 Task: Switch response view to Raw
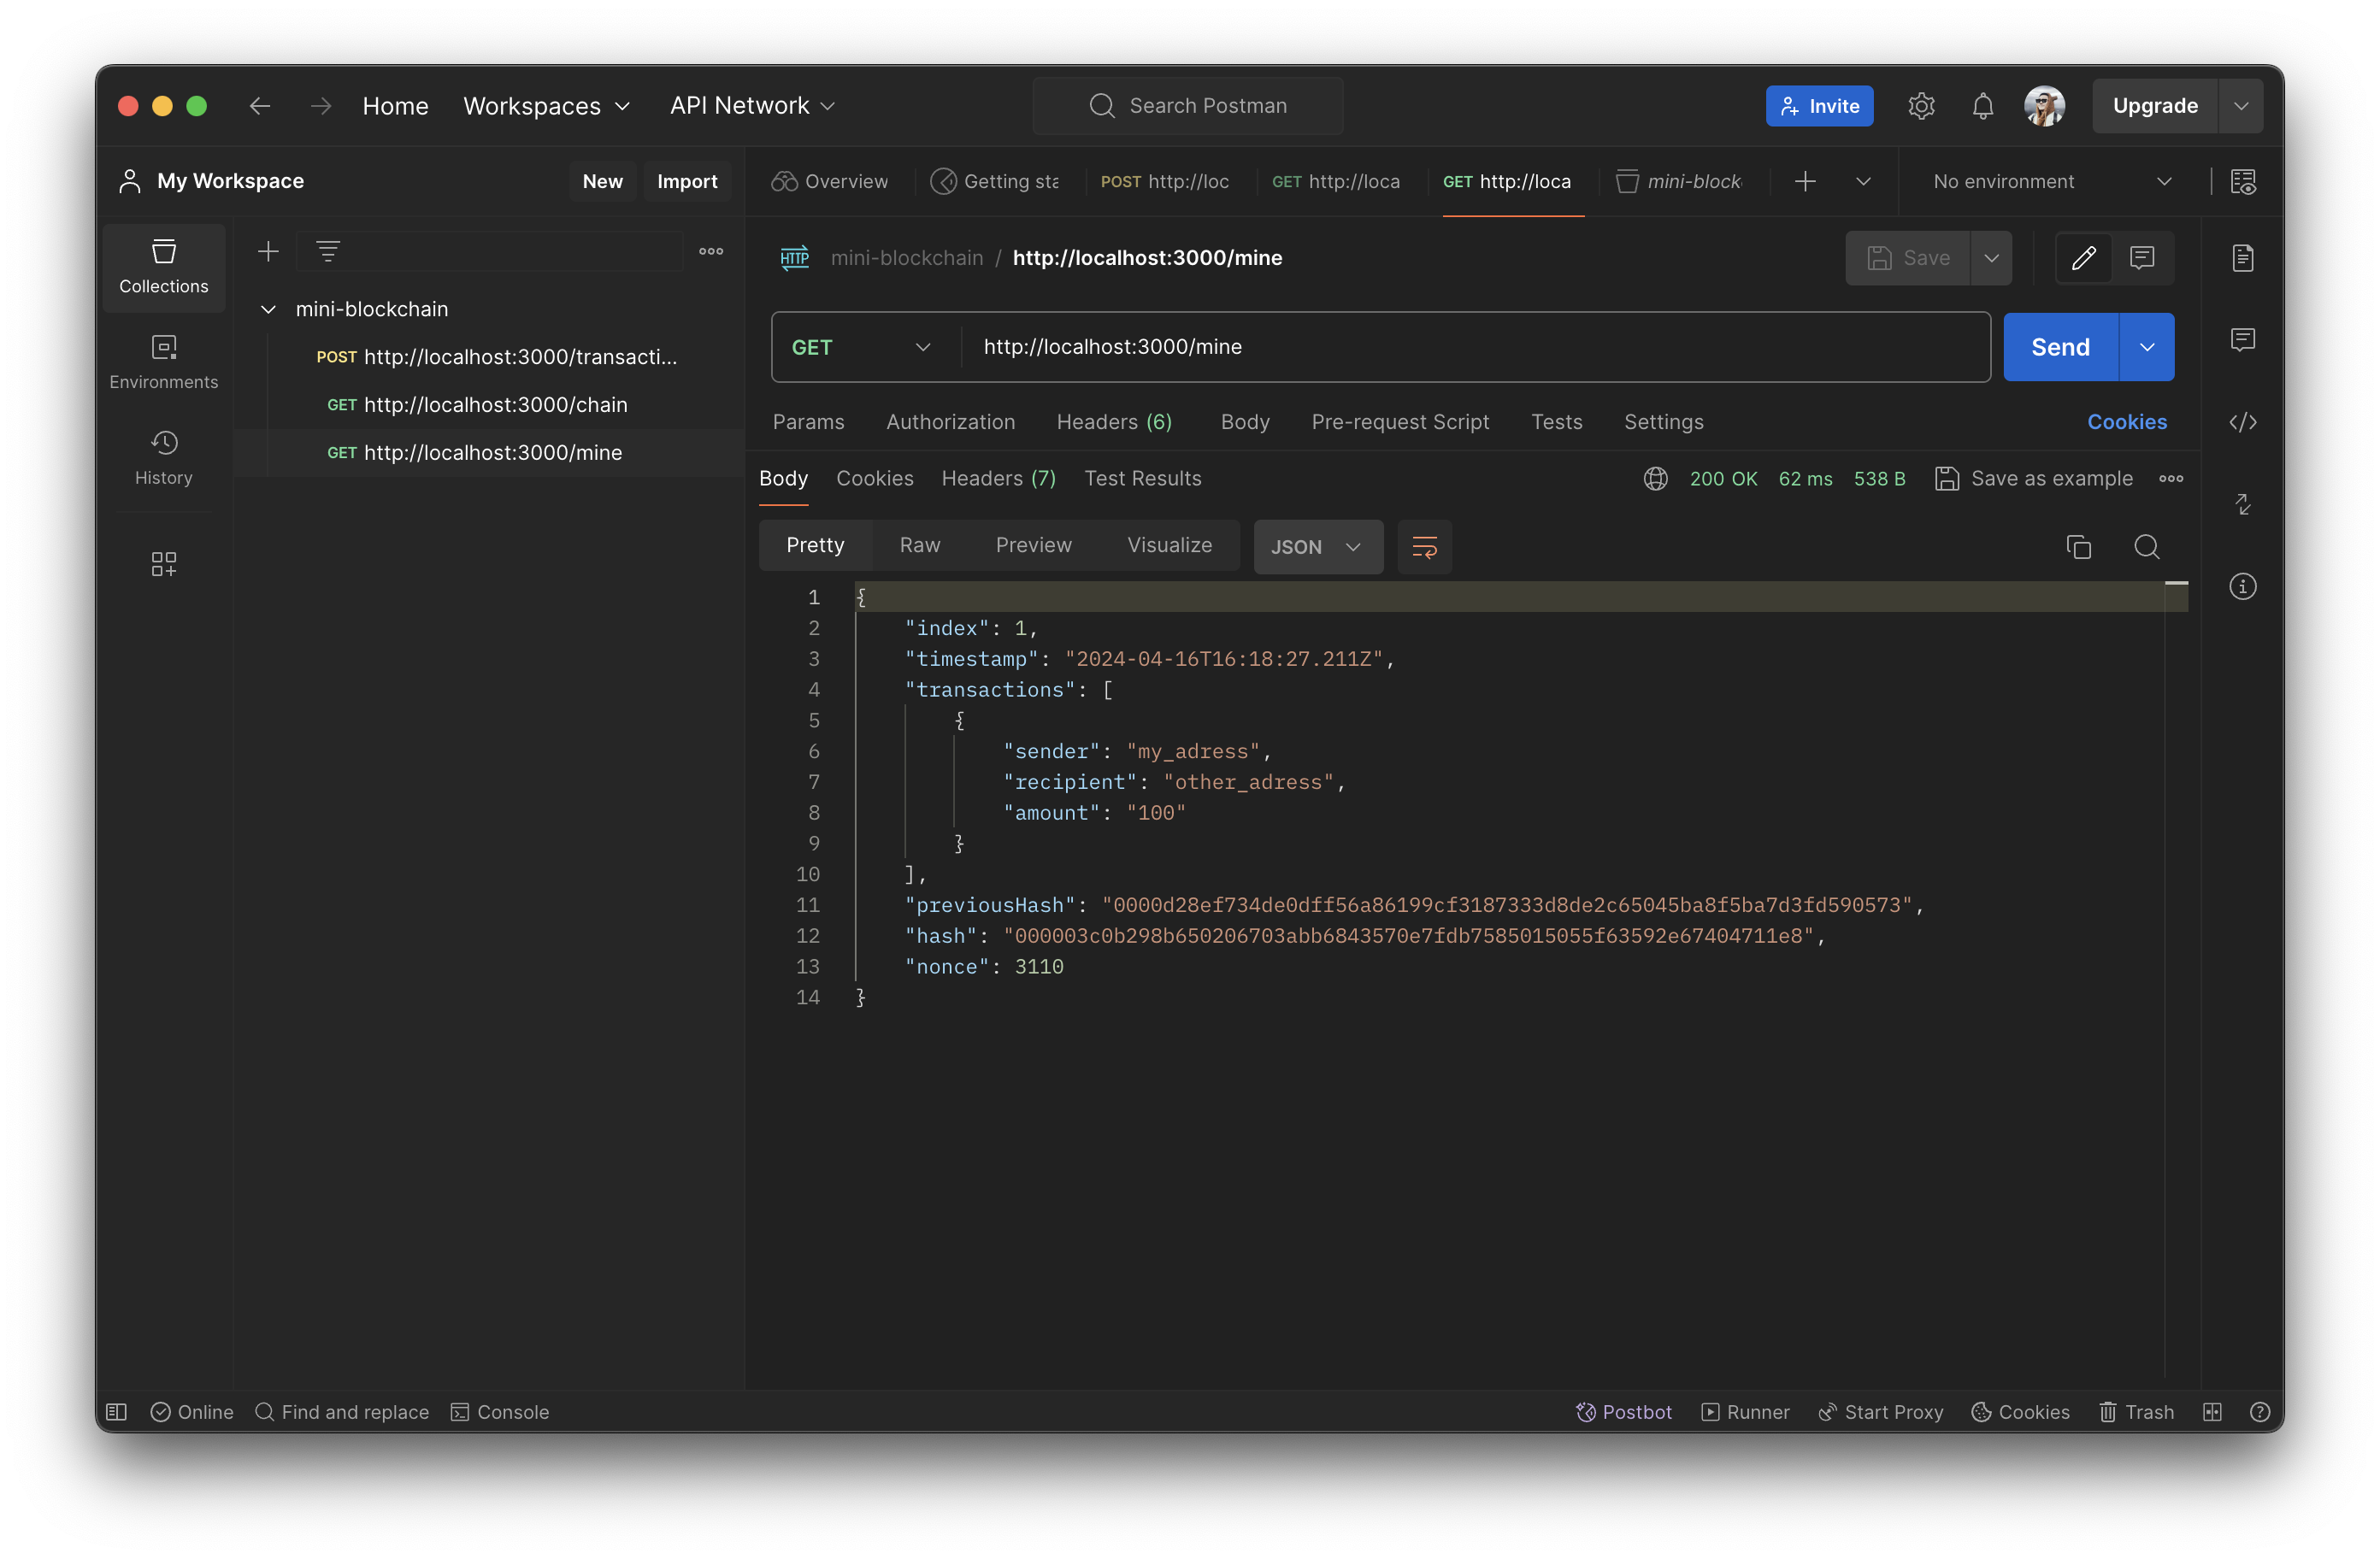pos(919,545)
